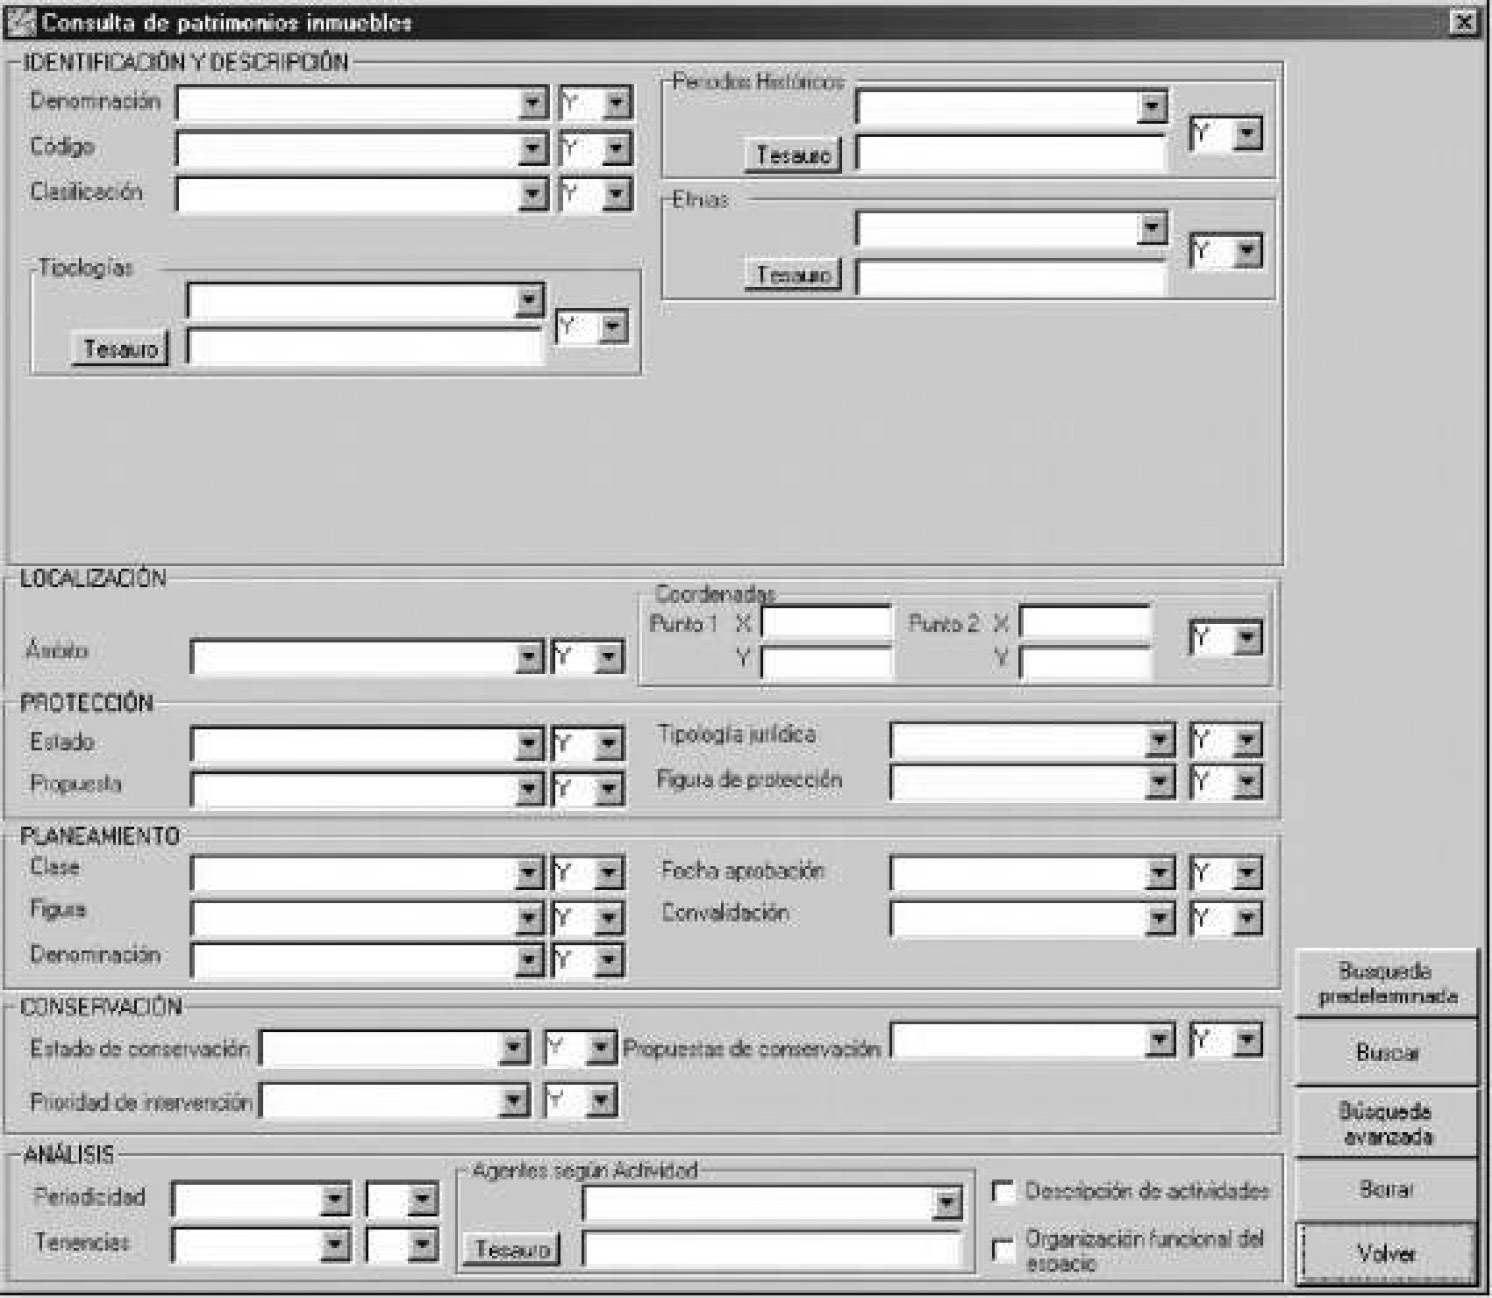Open the operator dropdown beside Tenencias
Screen dimensions: 1492x1298
(x=422, y=1245)
